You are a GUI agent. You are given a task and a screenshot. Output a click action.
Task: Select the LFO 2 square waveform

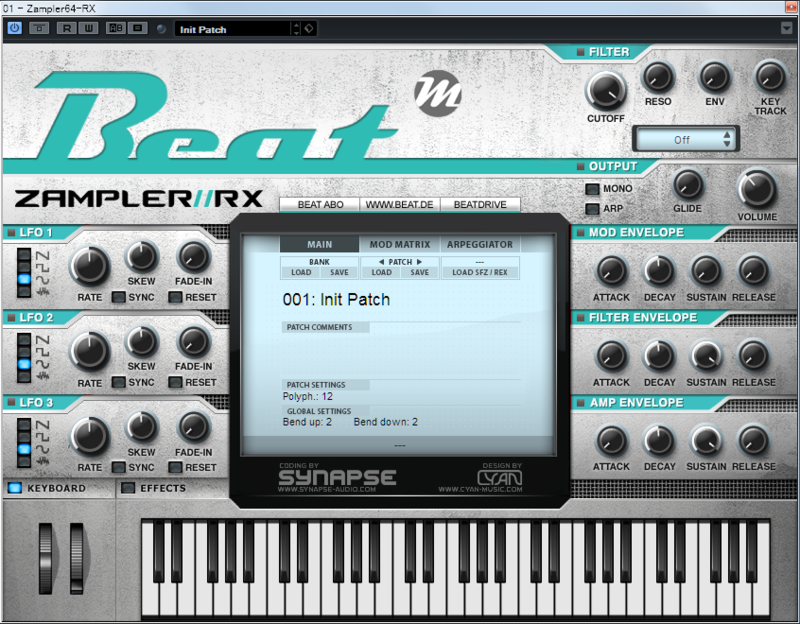pos(24,352)
